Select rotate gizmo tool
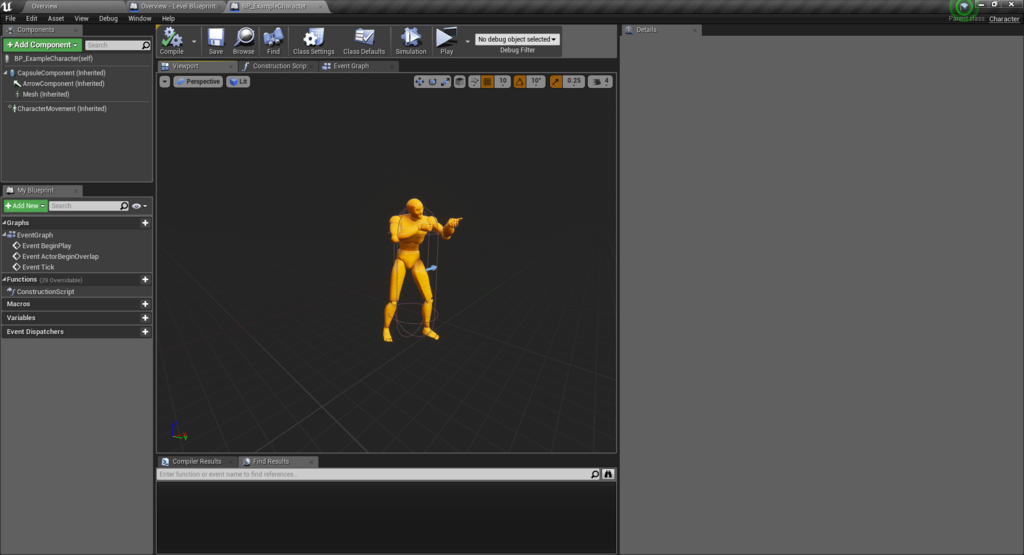The height and width of the screenshot is (555, 1024). 432,82
